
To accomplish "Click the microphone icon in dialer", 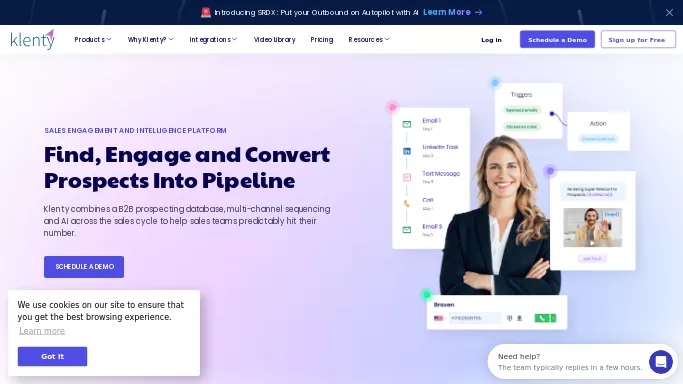I will point(519,318).
